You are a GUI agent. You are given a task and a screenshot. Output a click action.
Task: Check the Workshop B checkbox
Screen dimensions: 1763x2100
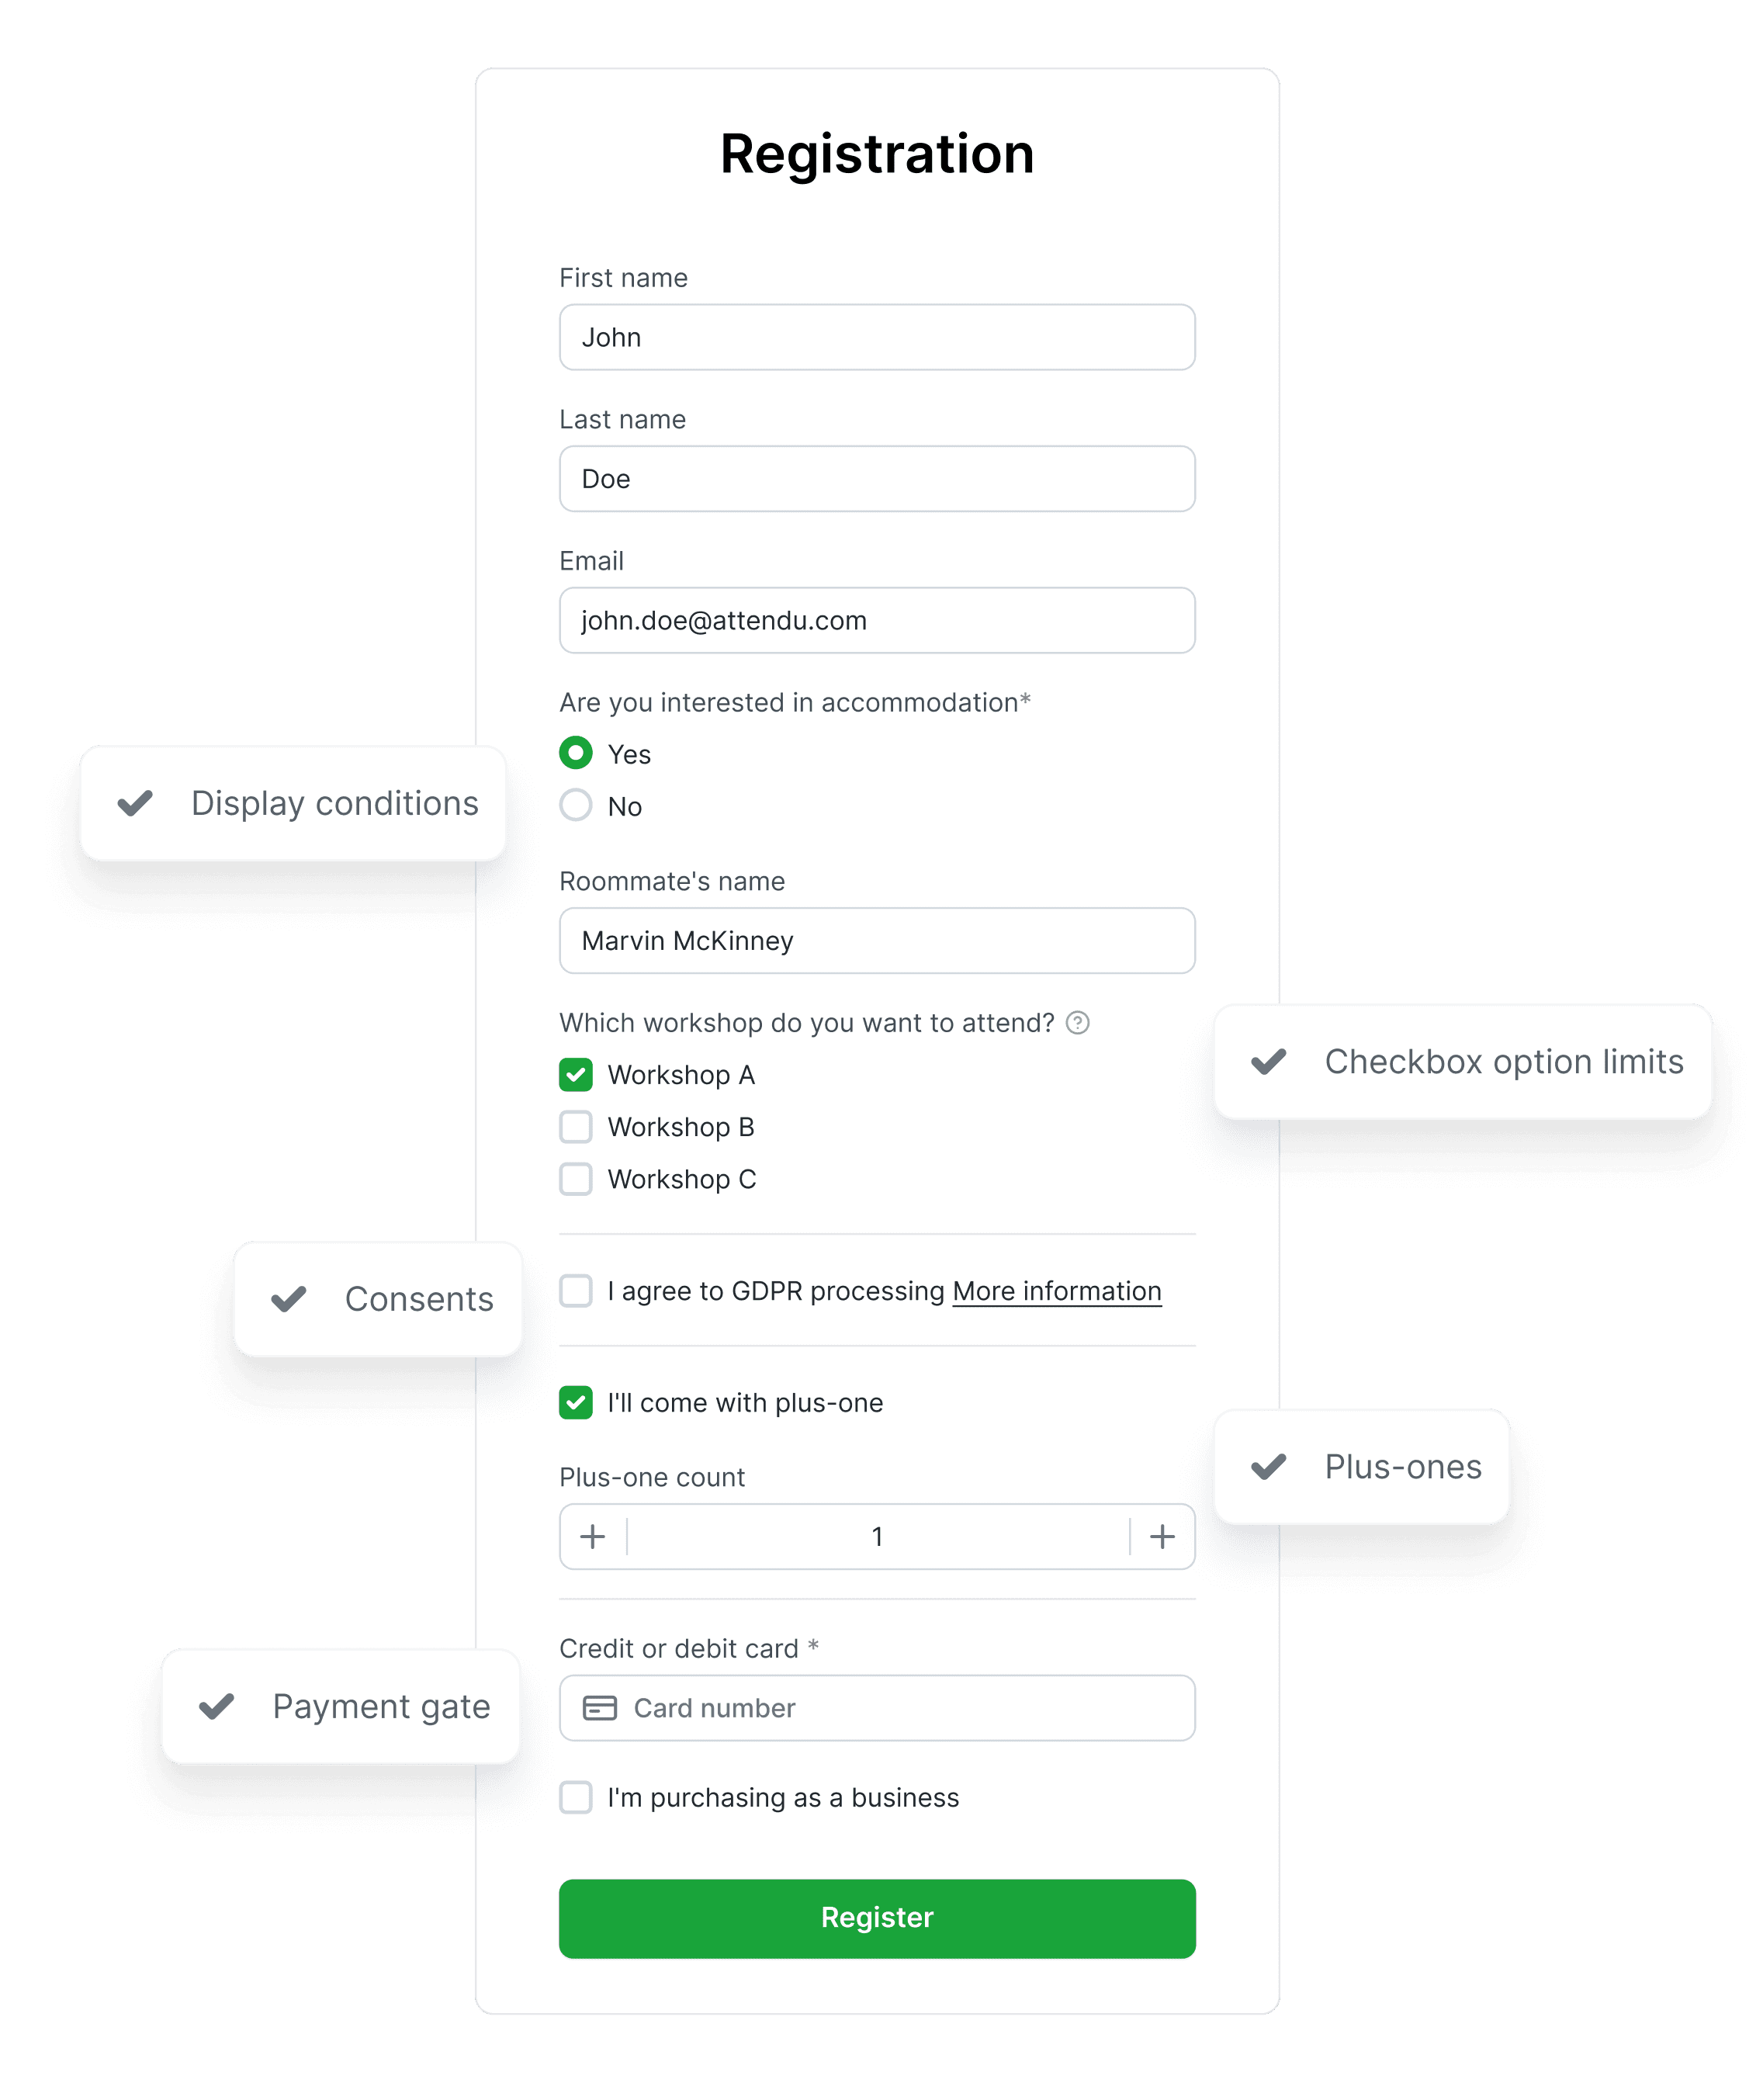coord(576,1127)
